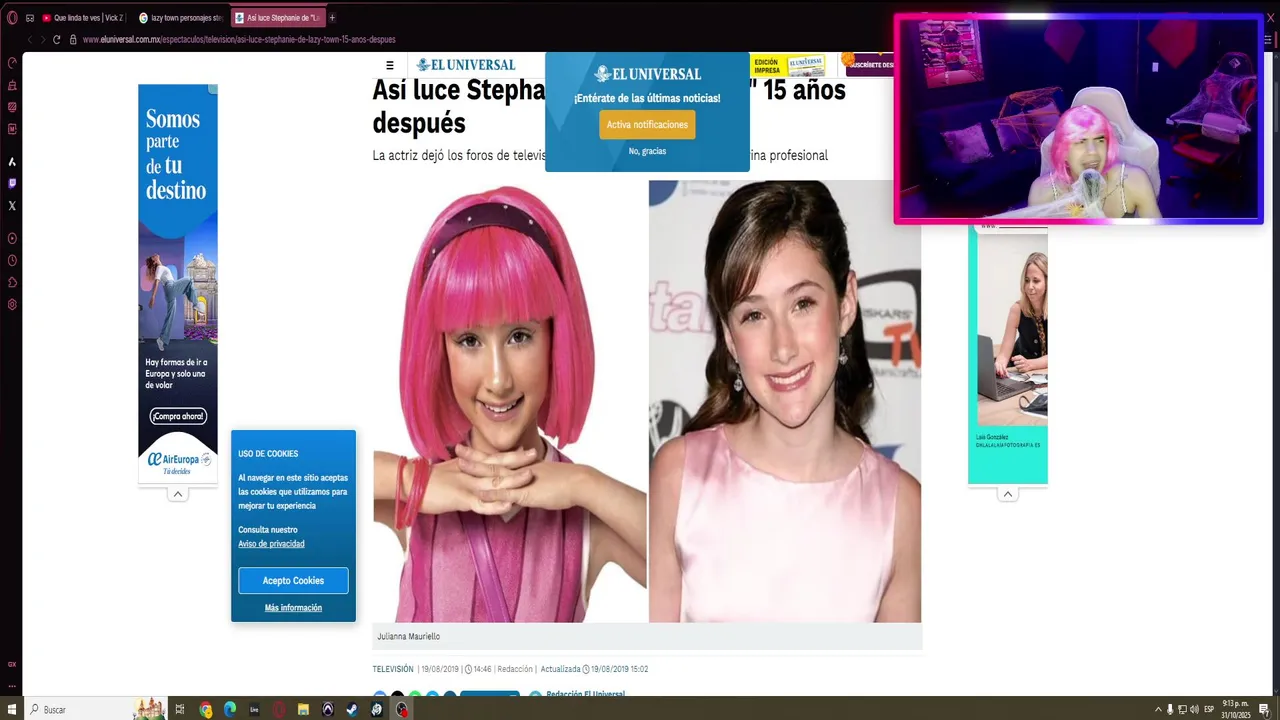Open the volume speaker tray icon
This screenshot has width=1280, height=720.
(x=1194, y=709)
